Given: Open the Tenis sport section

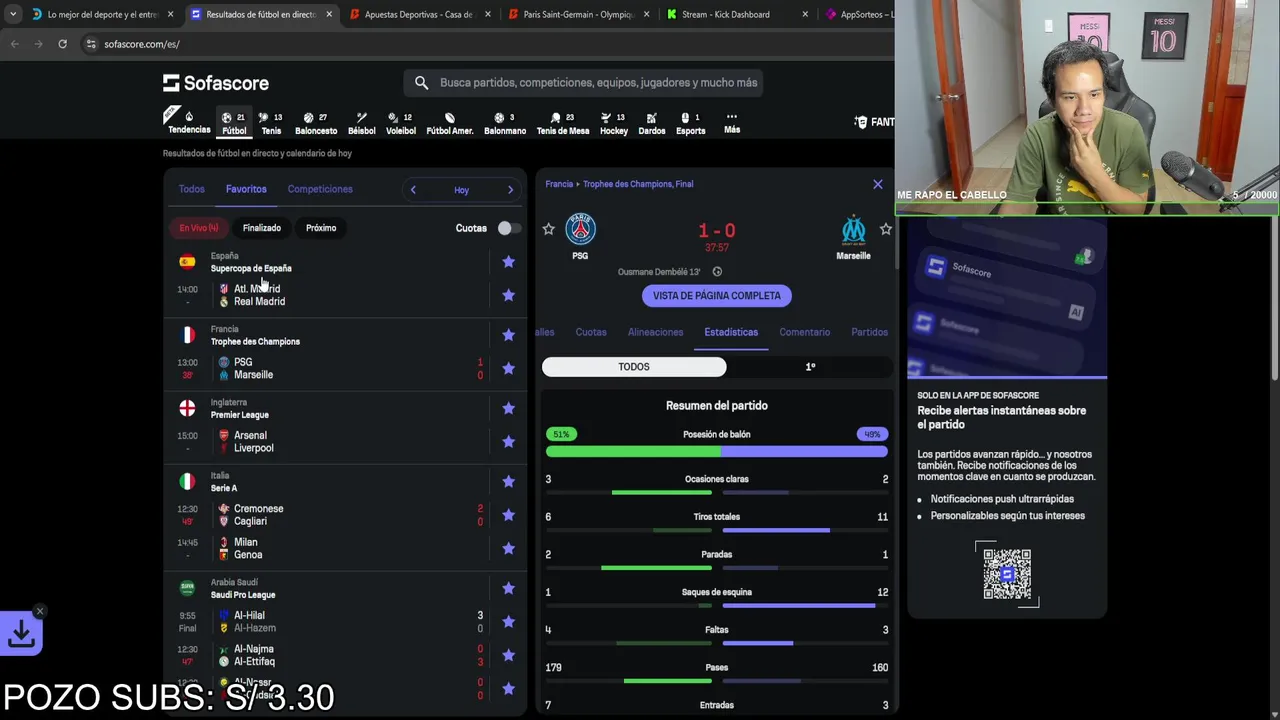Looking at the screenshot, I should [271, 122].
